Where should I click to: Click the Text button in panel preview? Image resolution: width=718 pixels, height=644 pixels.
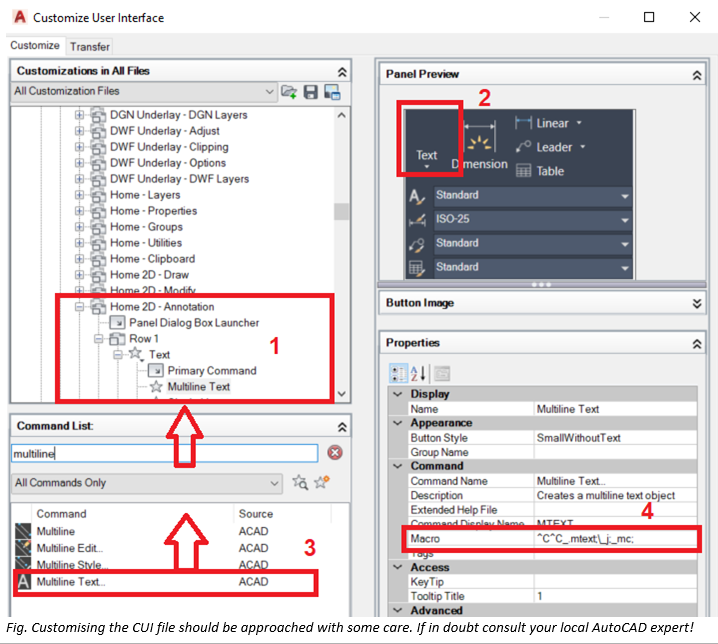(427, 140)
